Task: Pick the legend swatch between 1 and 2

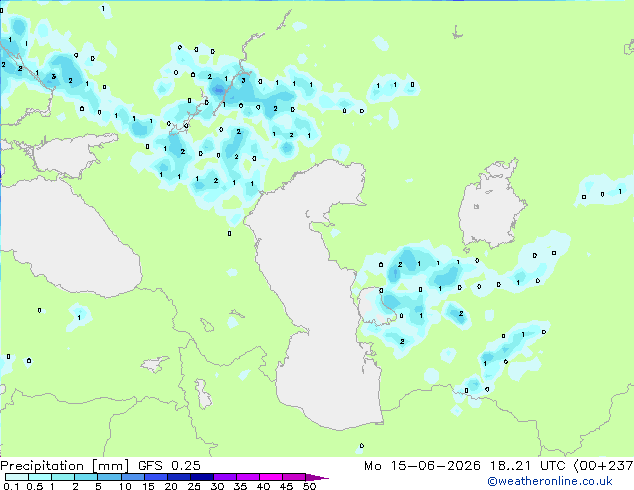Action: [63, 477]
